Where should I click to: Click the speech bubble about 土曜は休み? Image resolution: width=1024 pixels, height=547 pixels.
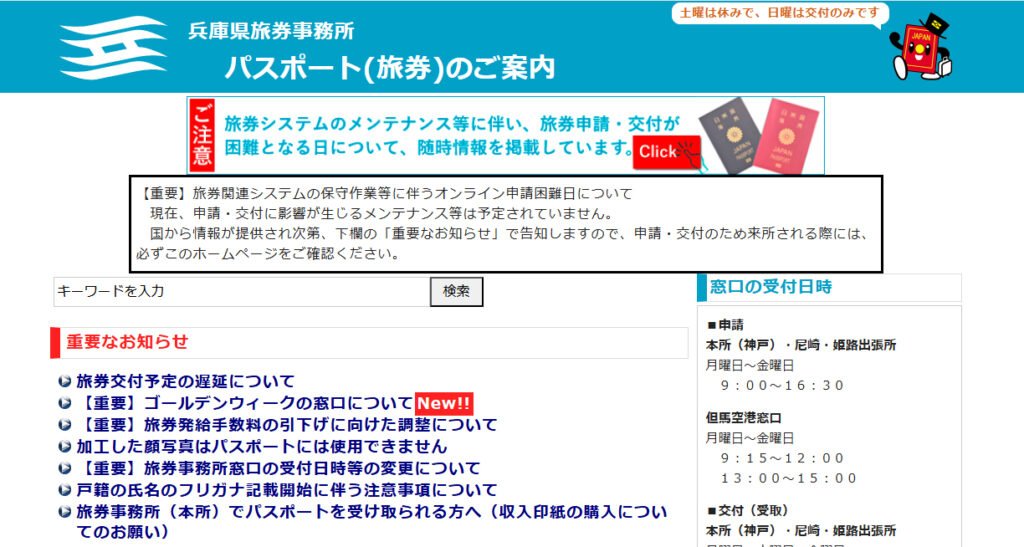click(x=780, y=13)
